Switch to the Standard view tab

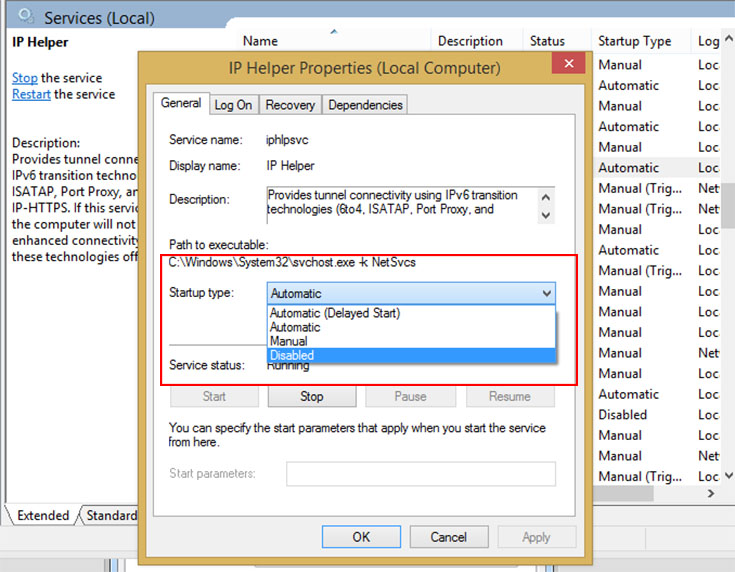111,515
